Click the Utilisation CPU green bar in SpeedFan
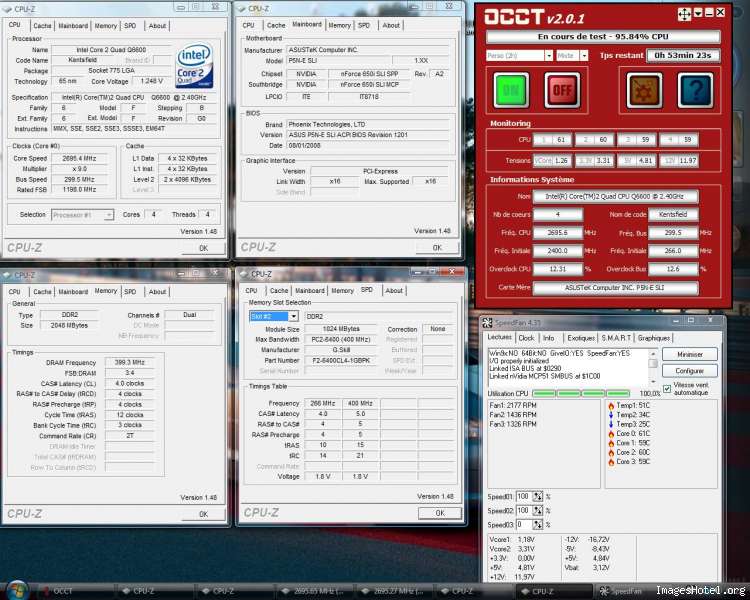The height and width of the screenshot is (600, 750). 581,393
